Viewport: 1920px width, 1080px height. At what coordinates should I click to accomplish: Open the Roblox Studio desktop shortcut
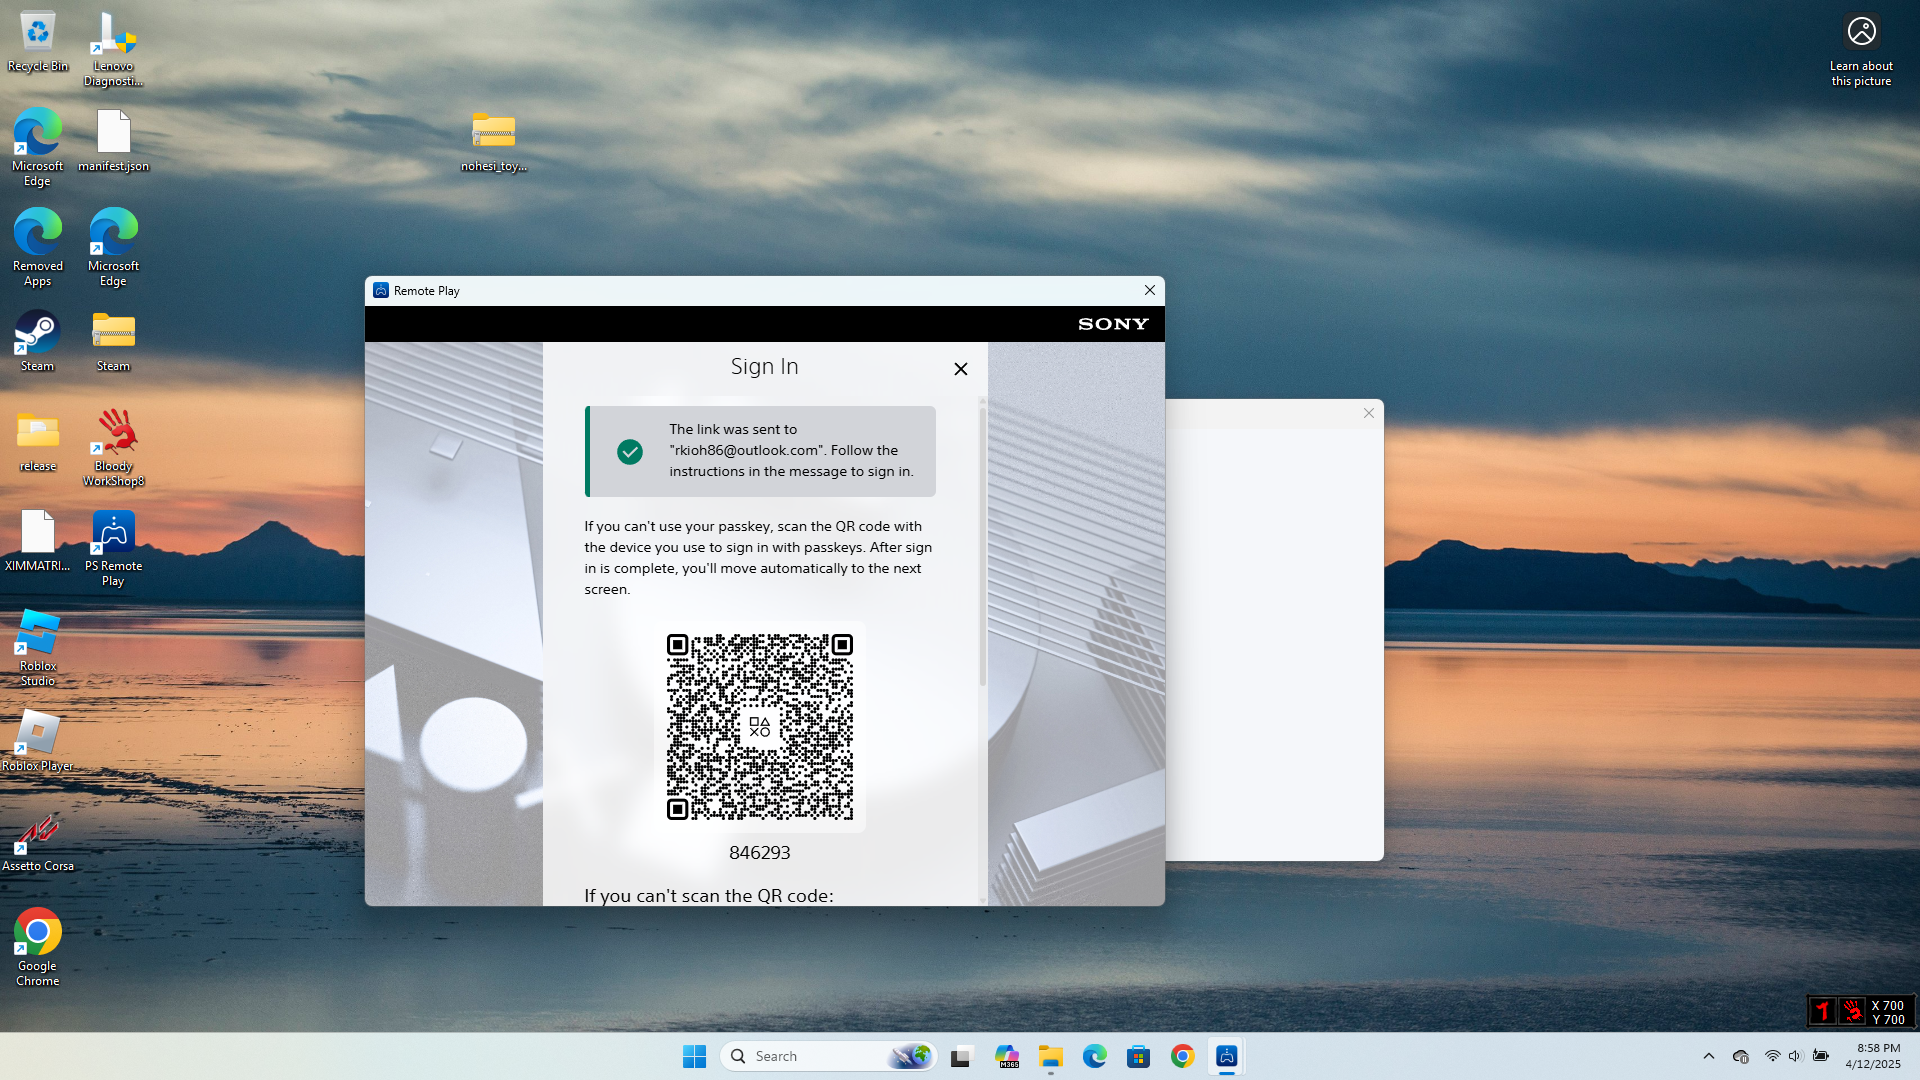[x=38, y=647]
